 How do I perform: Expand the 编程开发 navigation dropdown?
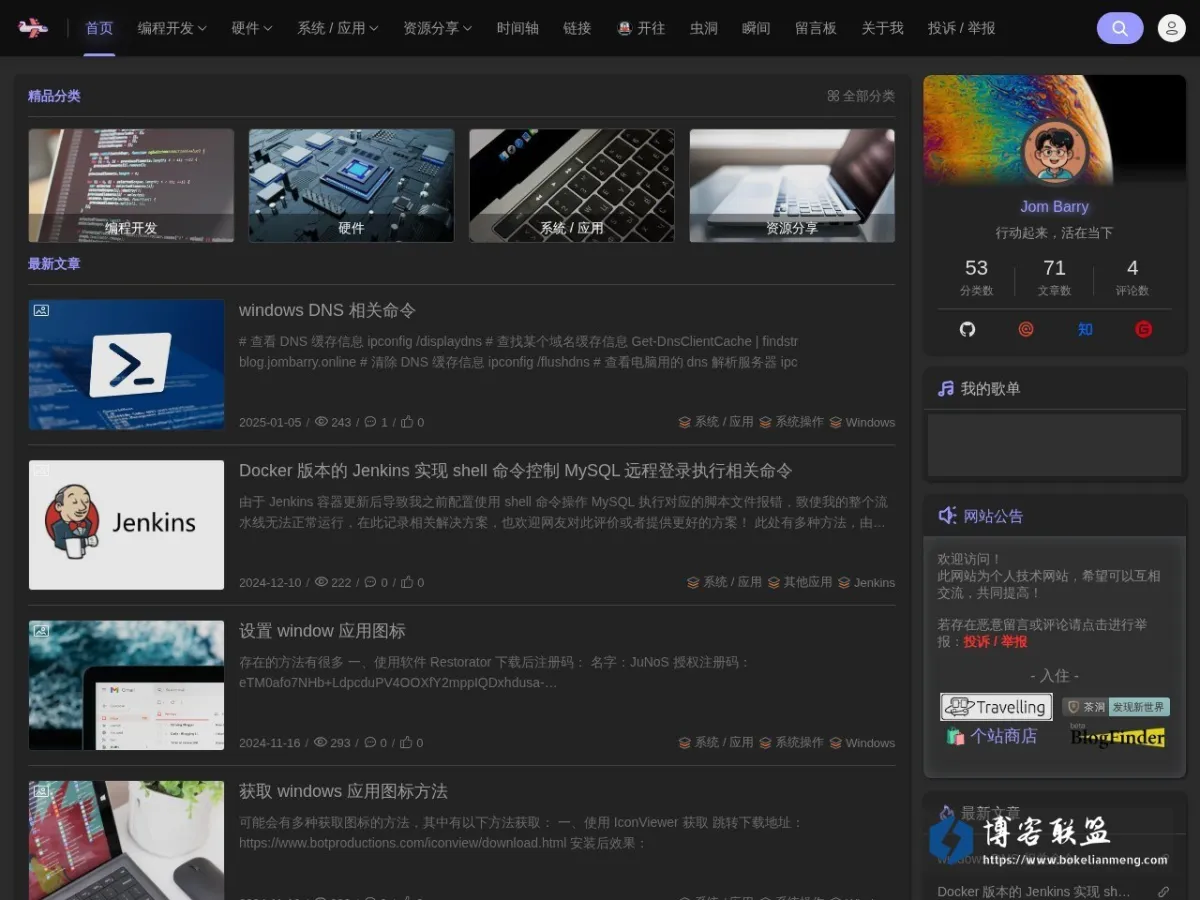coord(172,28)
